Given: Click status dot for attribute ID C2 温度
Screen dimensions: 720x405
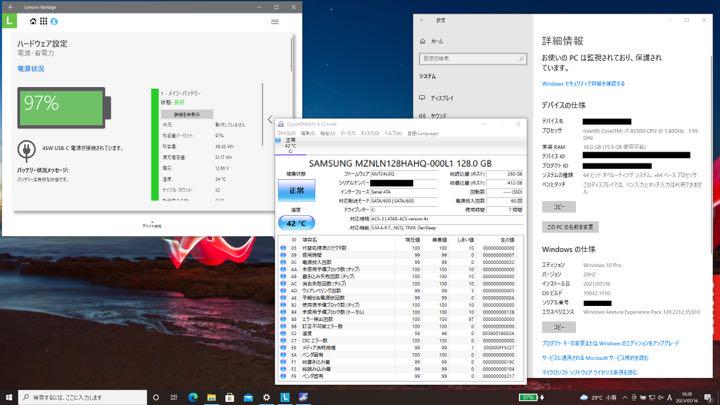Looking at the screenshot, I should (x=283, y=333).
